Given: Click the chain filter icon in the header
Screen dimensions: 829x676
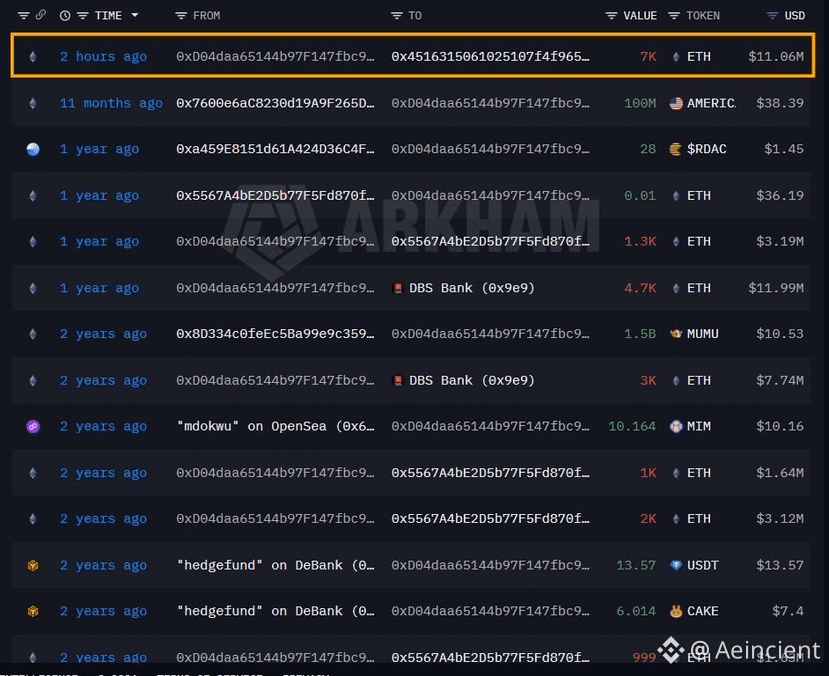Looking at the screenshot, I should tap(23, 16).
